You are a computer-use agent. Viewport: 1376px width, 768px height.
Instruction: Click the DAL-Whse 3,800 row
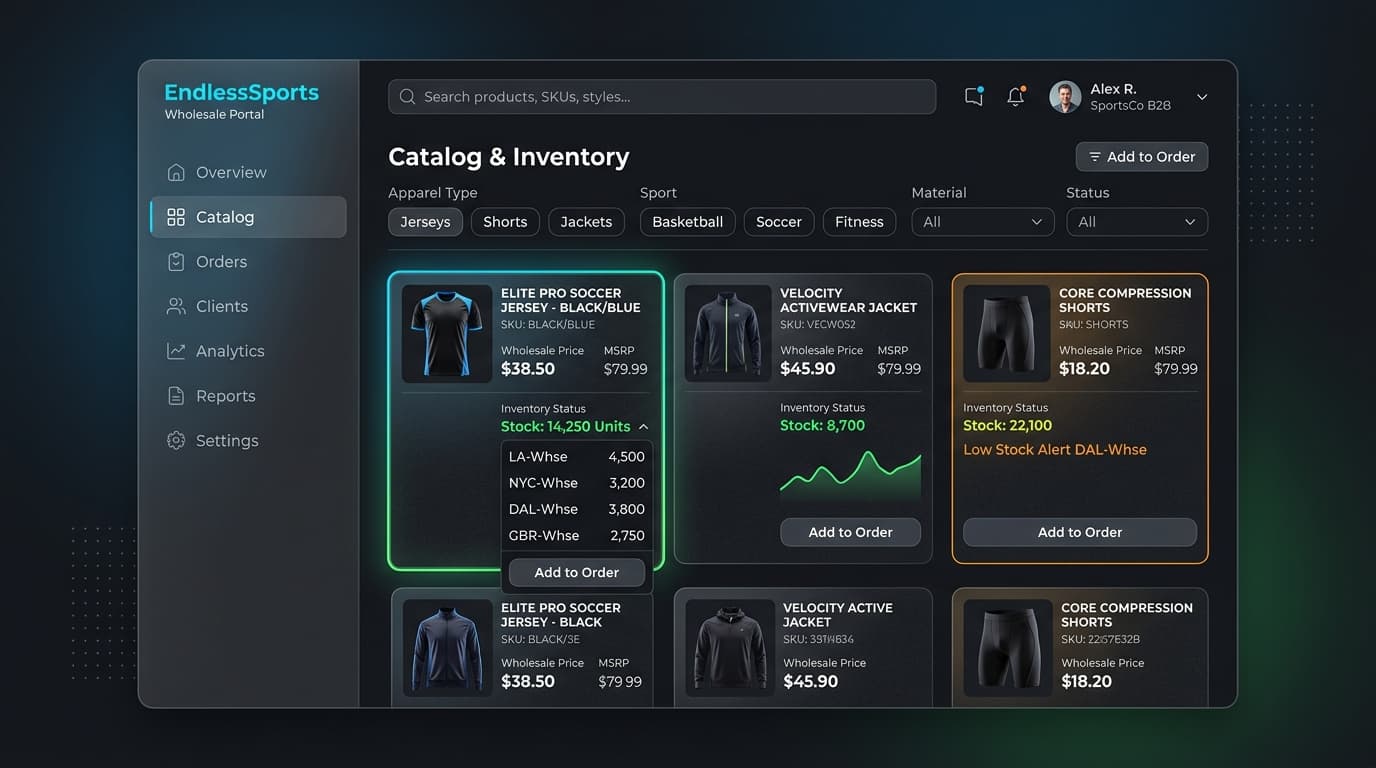577,509
